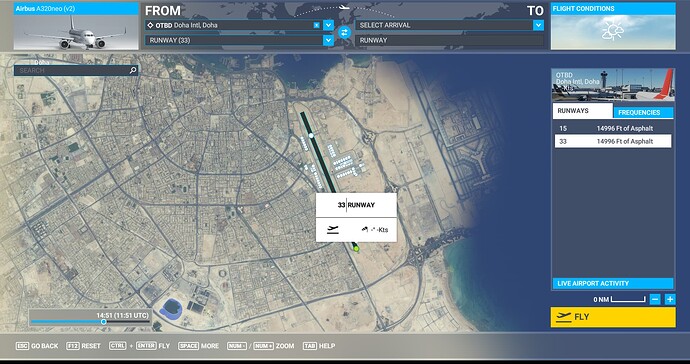
Task: Open Flight Conditions weather panel
Action: [x=613, y=26]
